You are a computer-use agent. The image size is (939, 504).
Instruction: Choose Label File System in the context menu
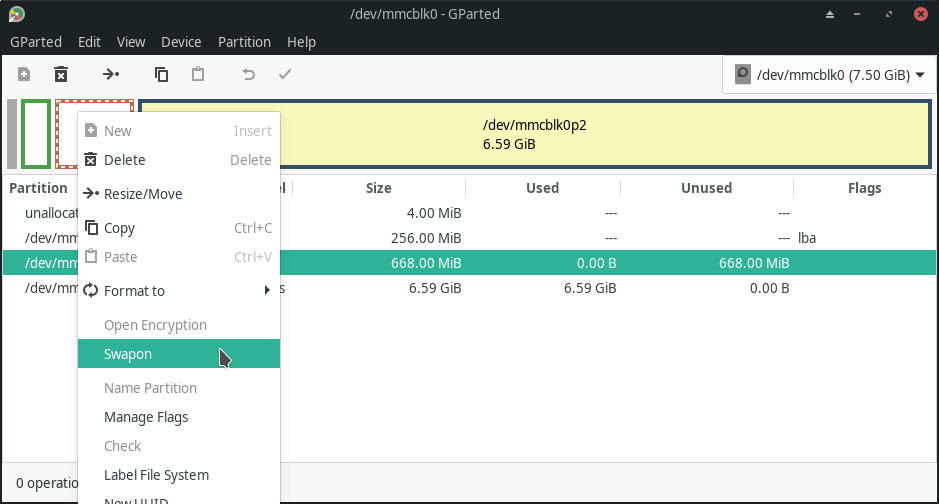point(178,475)
